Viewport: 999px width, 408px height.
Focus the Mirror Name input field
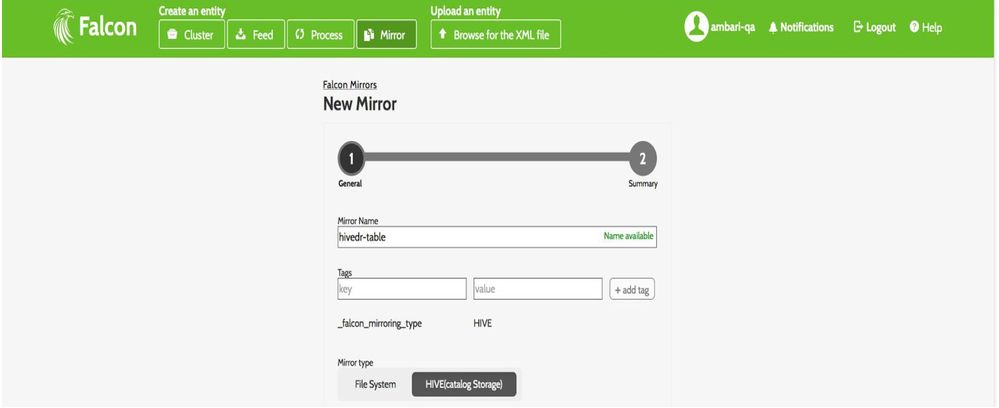click(x=497, y=237)
